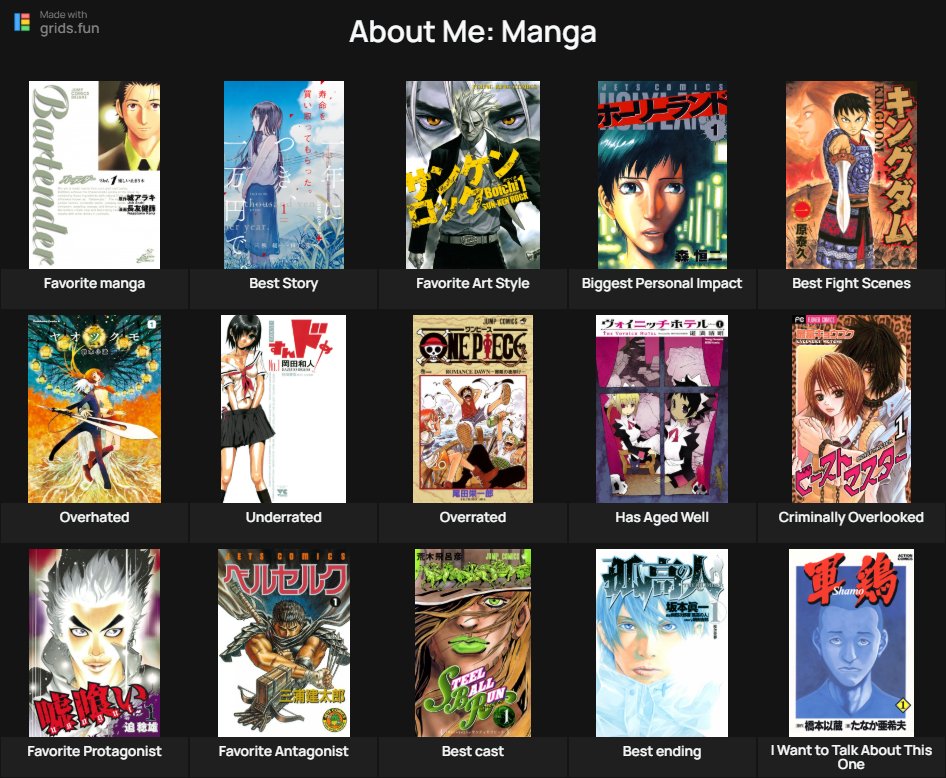Viewport: 946px width, 778px height.
Task: Click the One Piece cover
Action: coord(472,409)
